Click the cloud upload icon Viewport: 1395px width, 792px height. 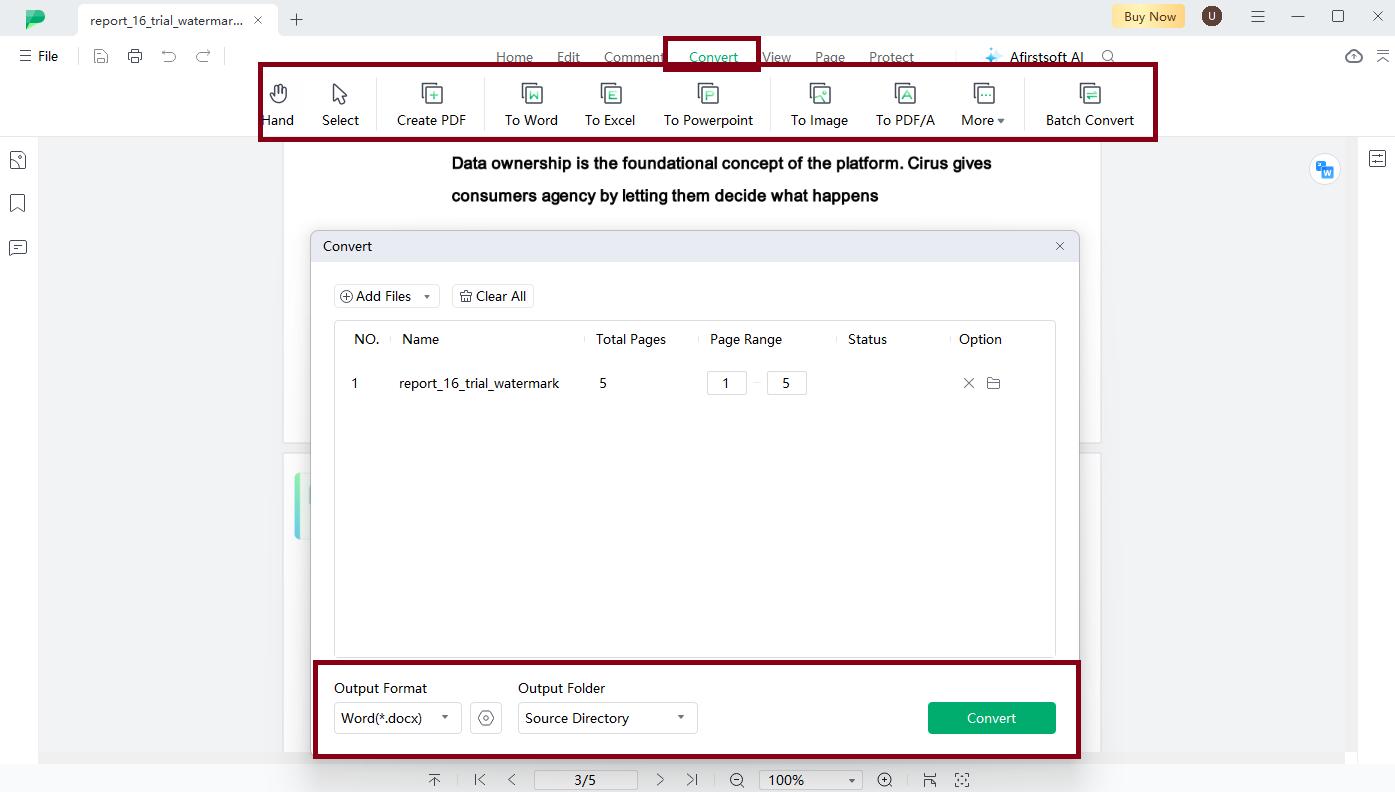coord(1354,56)
